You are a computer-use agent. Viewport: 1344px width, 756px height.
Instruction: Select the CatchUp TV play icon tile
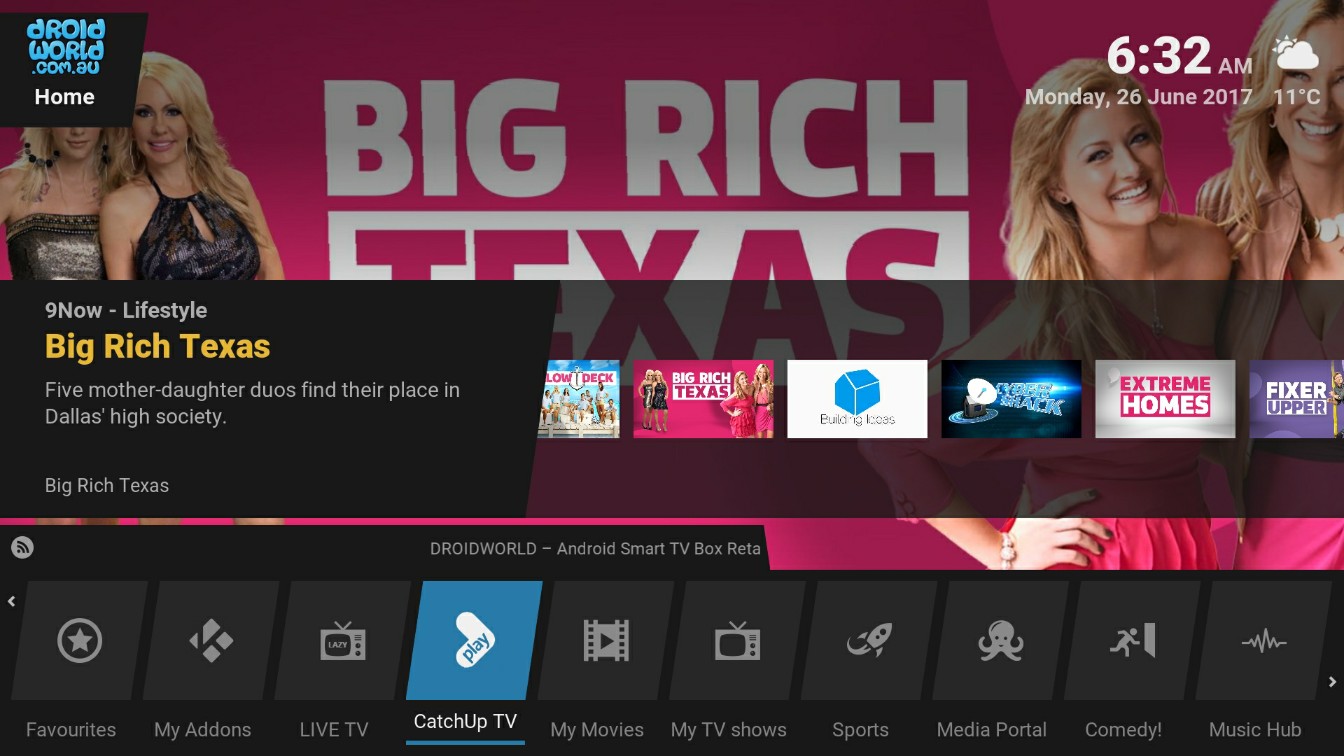click(474, 641)
